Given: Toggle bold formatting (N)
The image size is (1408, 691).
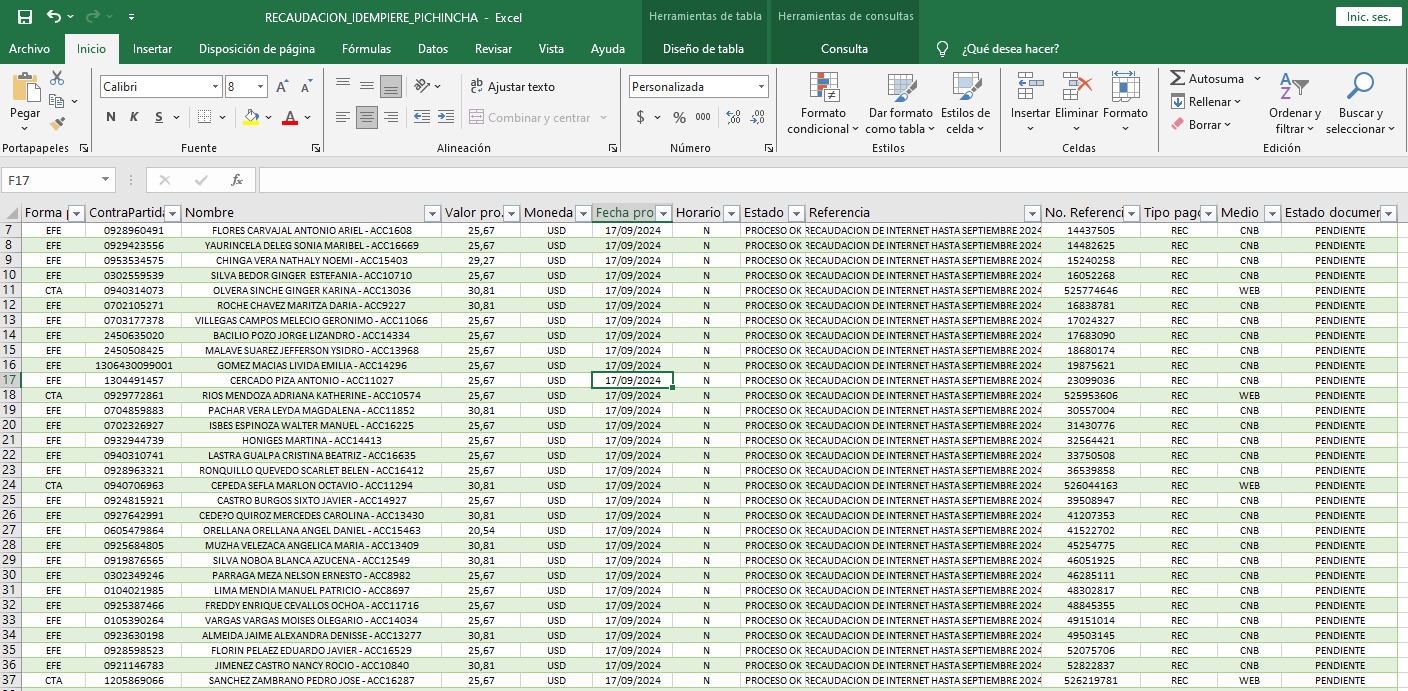Looking at the screenshot, I should pos(110,117).
